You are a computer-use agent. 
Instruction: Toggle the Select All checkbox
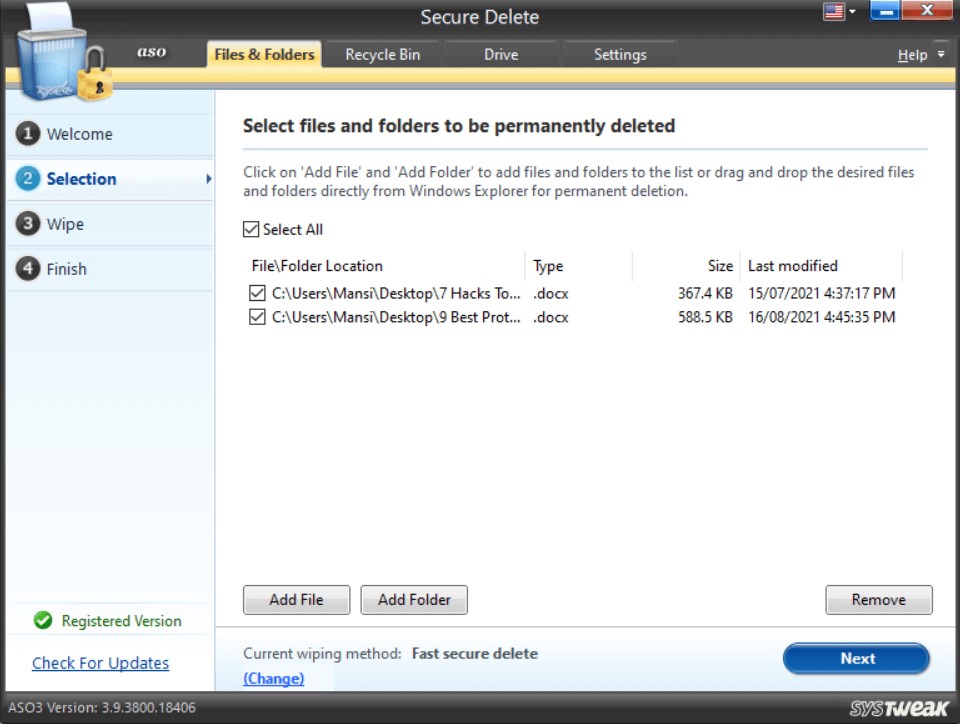coord(251,230)
